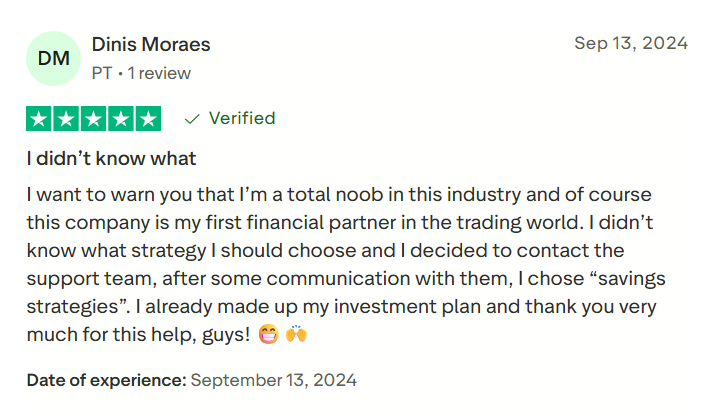
Task: Click the "Date of experience:" label
Action: pos(106,380)
